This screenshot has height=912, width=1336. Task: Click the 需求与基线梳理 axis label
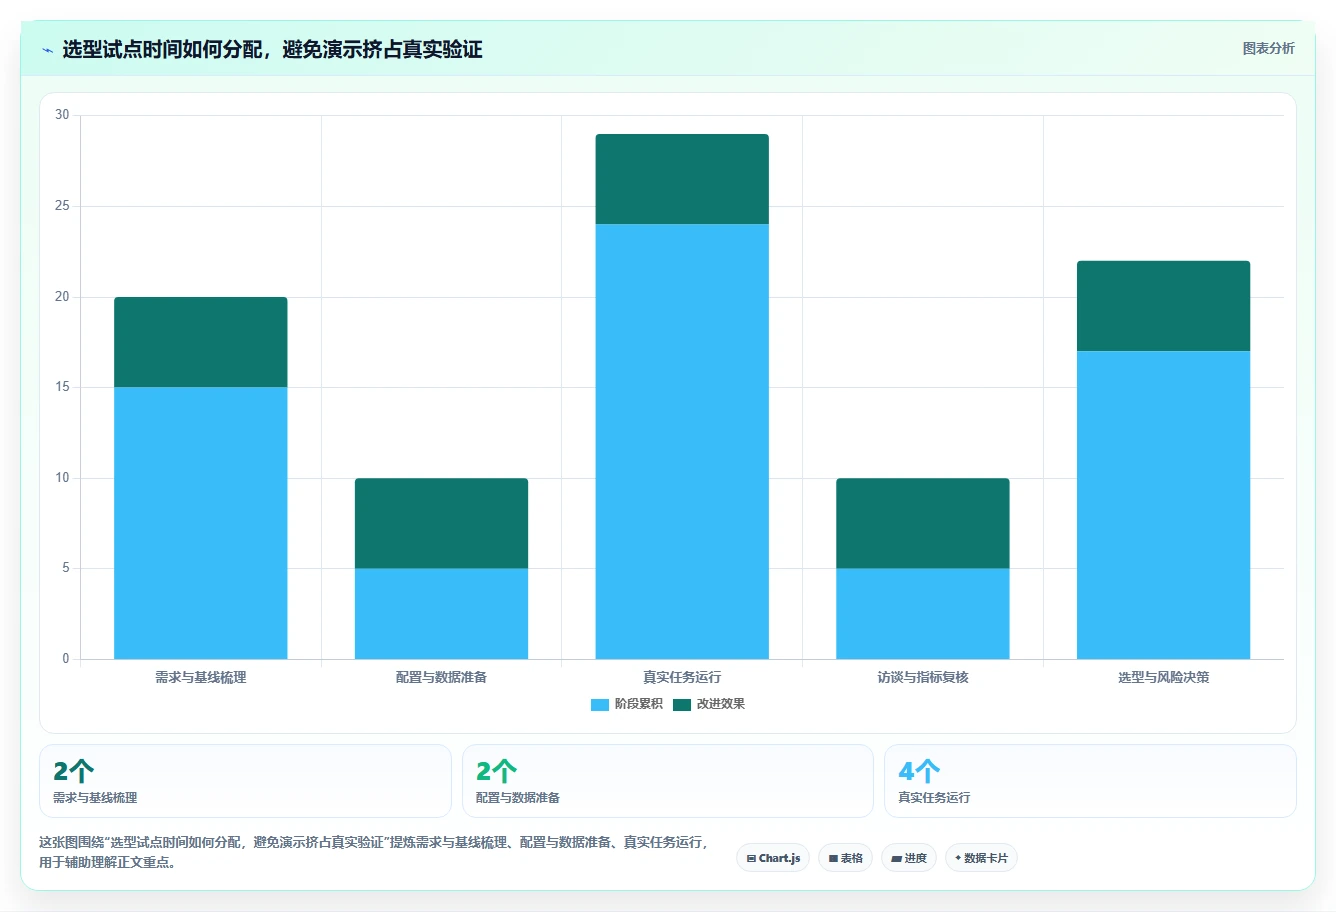[x=201, y=677]
